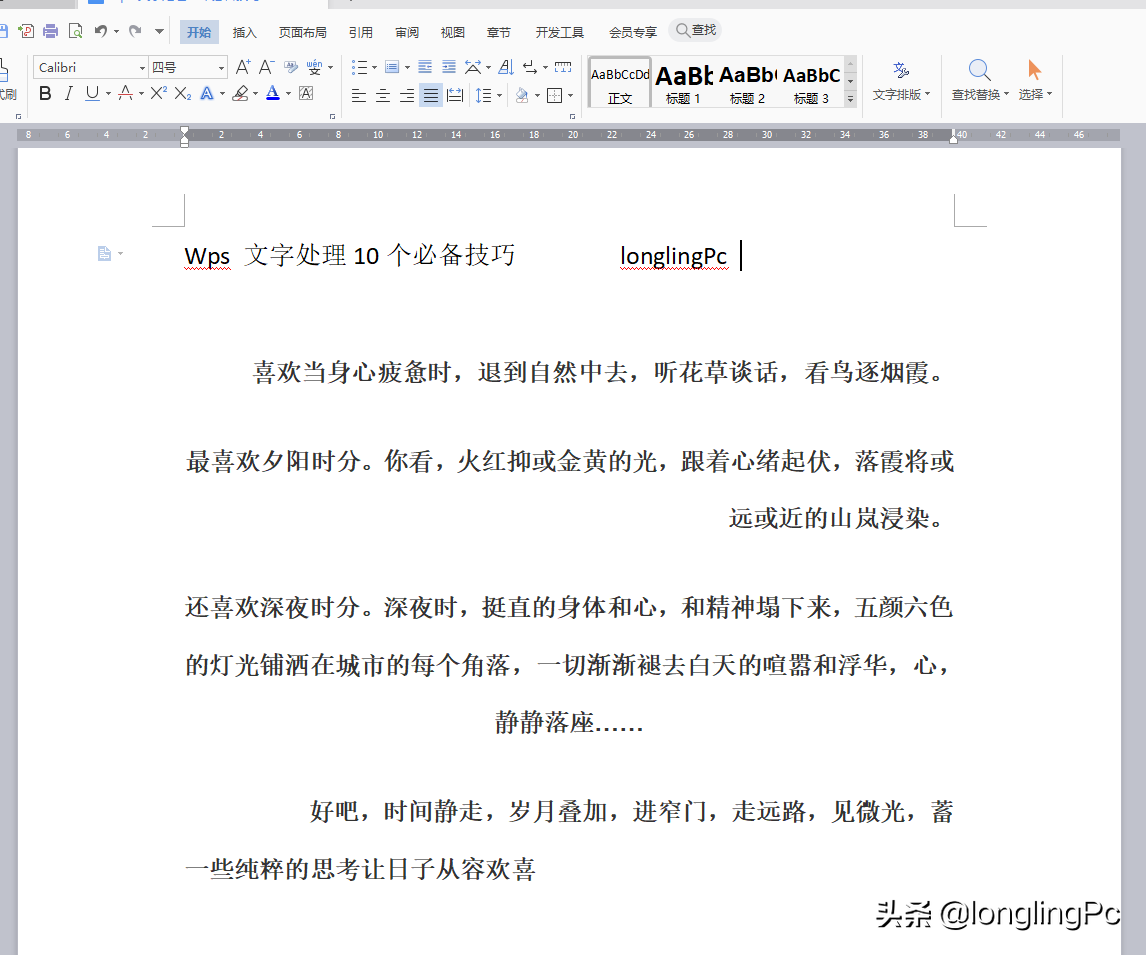The width and height of the screenshot is (1146, 955).
Task: Sort text with the A-Z sort icon
Action: [506, 67]
